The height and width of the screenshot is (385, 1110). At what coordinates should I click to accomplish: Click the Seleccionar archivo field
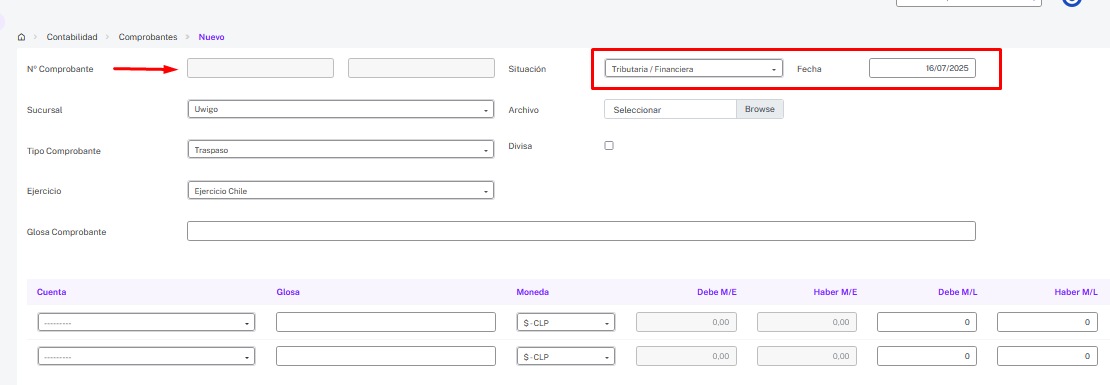[x=670, y=109]
